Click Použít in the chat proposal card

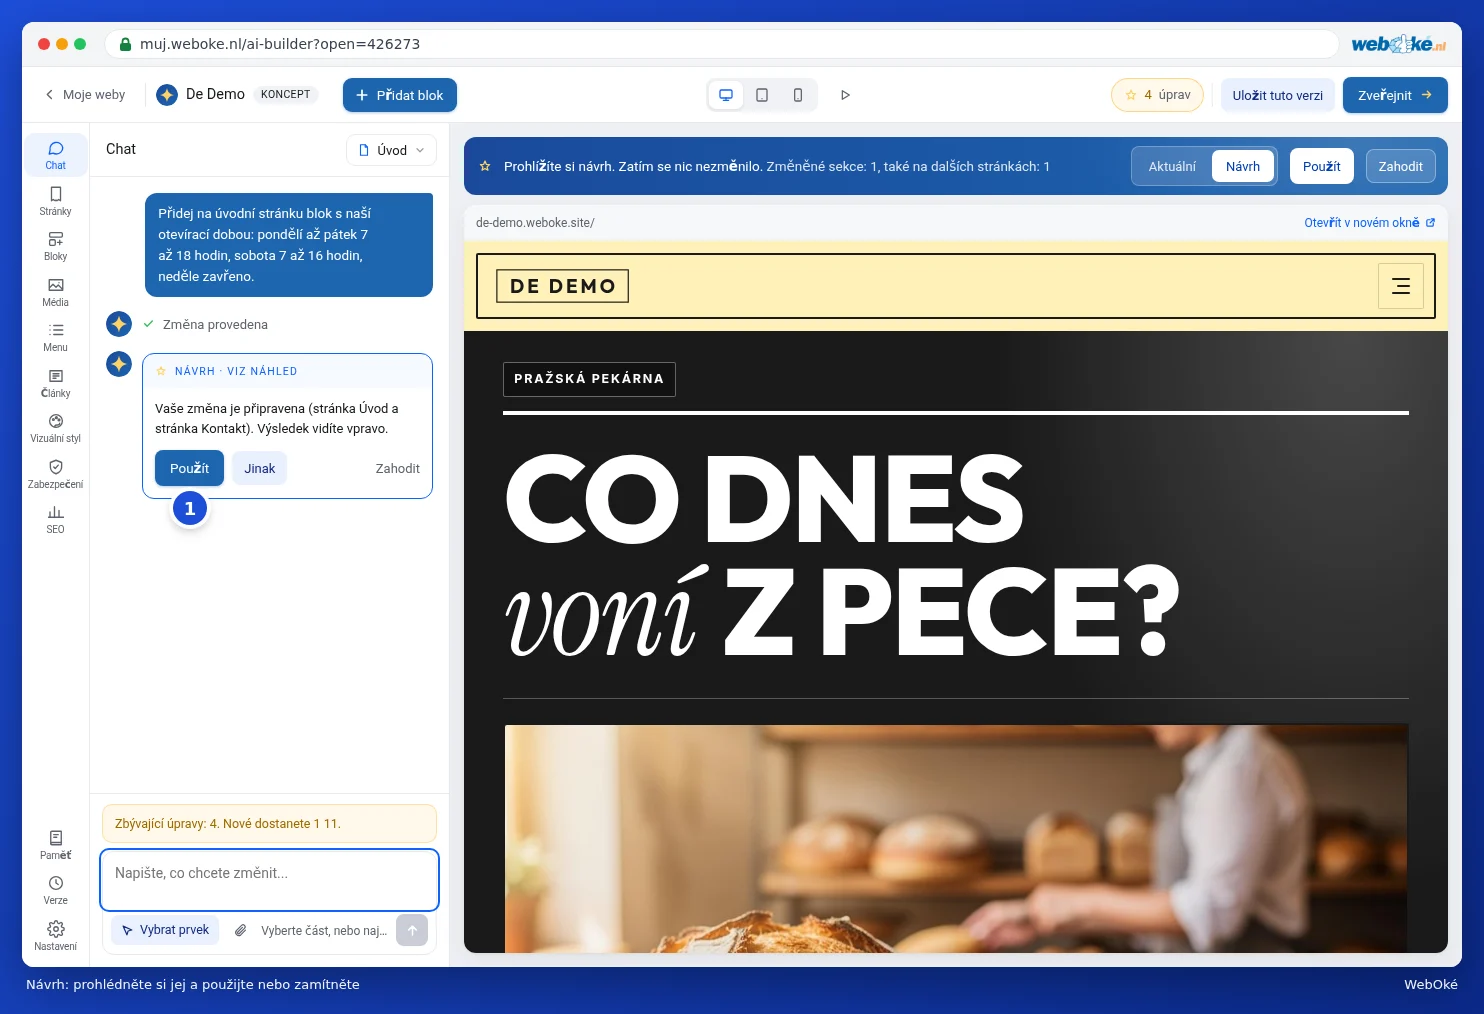click(190, 468)
